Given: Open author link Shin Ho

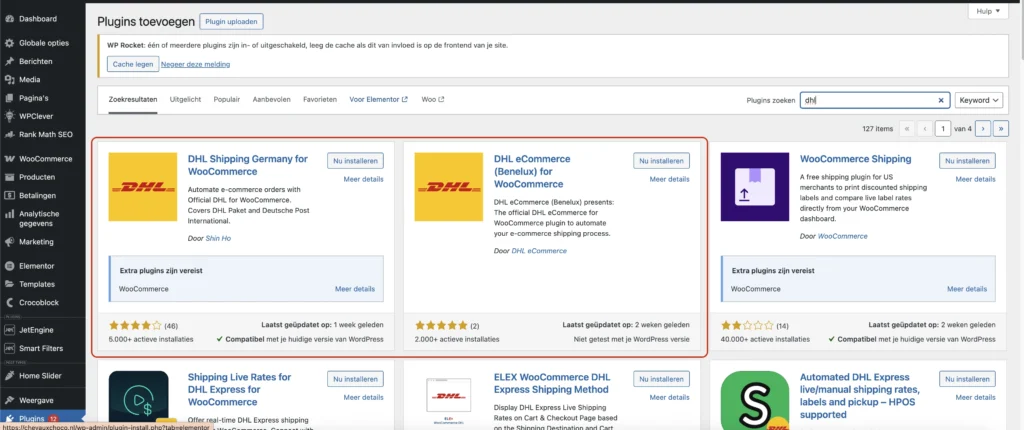Looking at the screenshot, I should click(x=218, y=239).
